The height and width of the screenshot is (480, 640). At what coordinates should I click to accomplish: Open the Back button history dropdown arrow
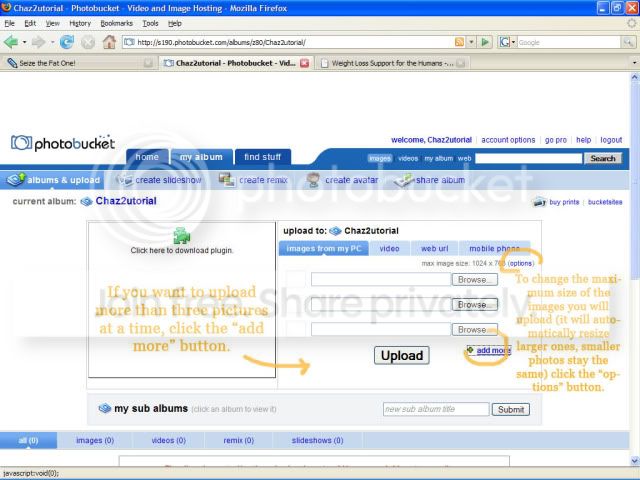coord(24,42)
